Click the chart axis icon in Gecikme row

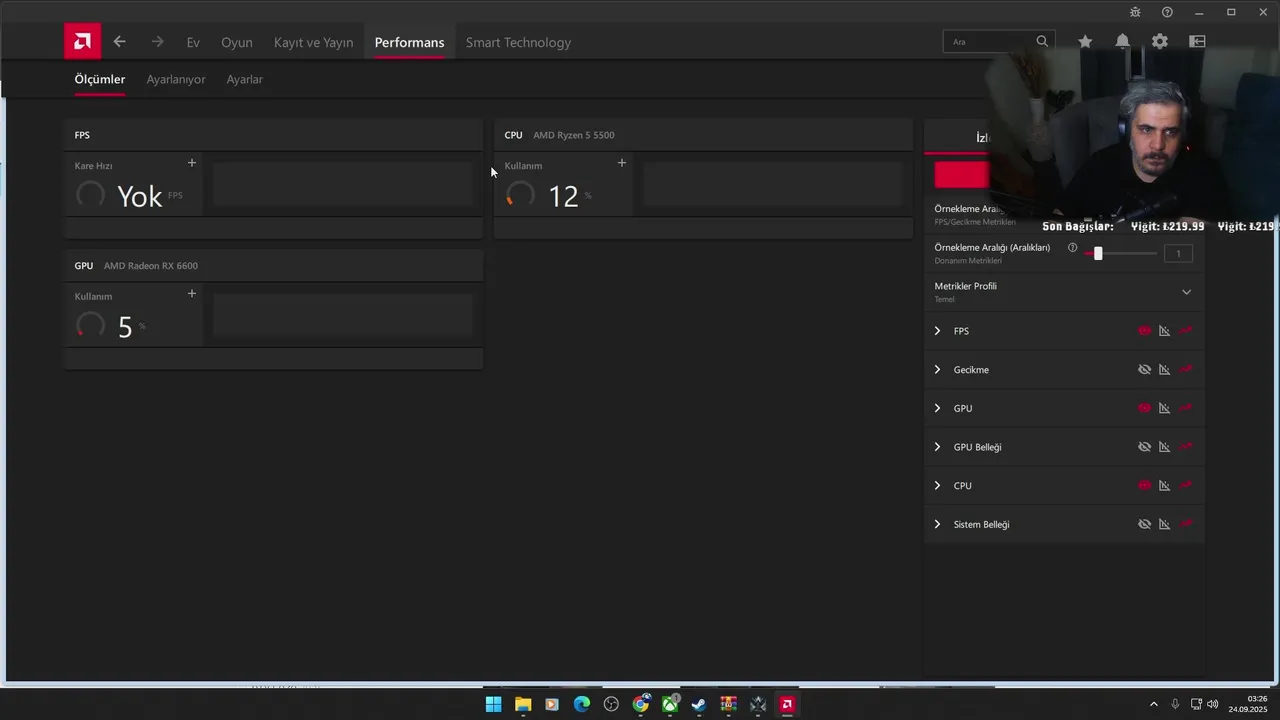[x=1165, y=370]
